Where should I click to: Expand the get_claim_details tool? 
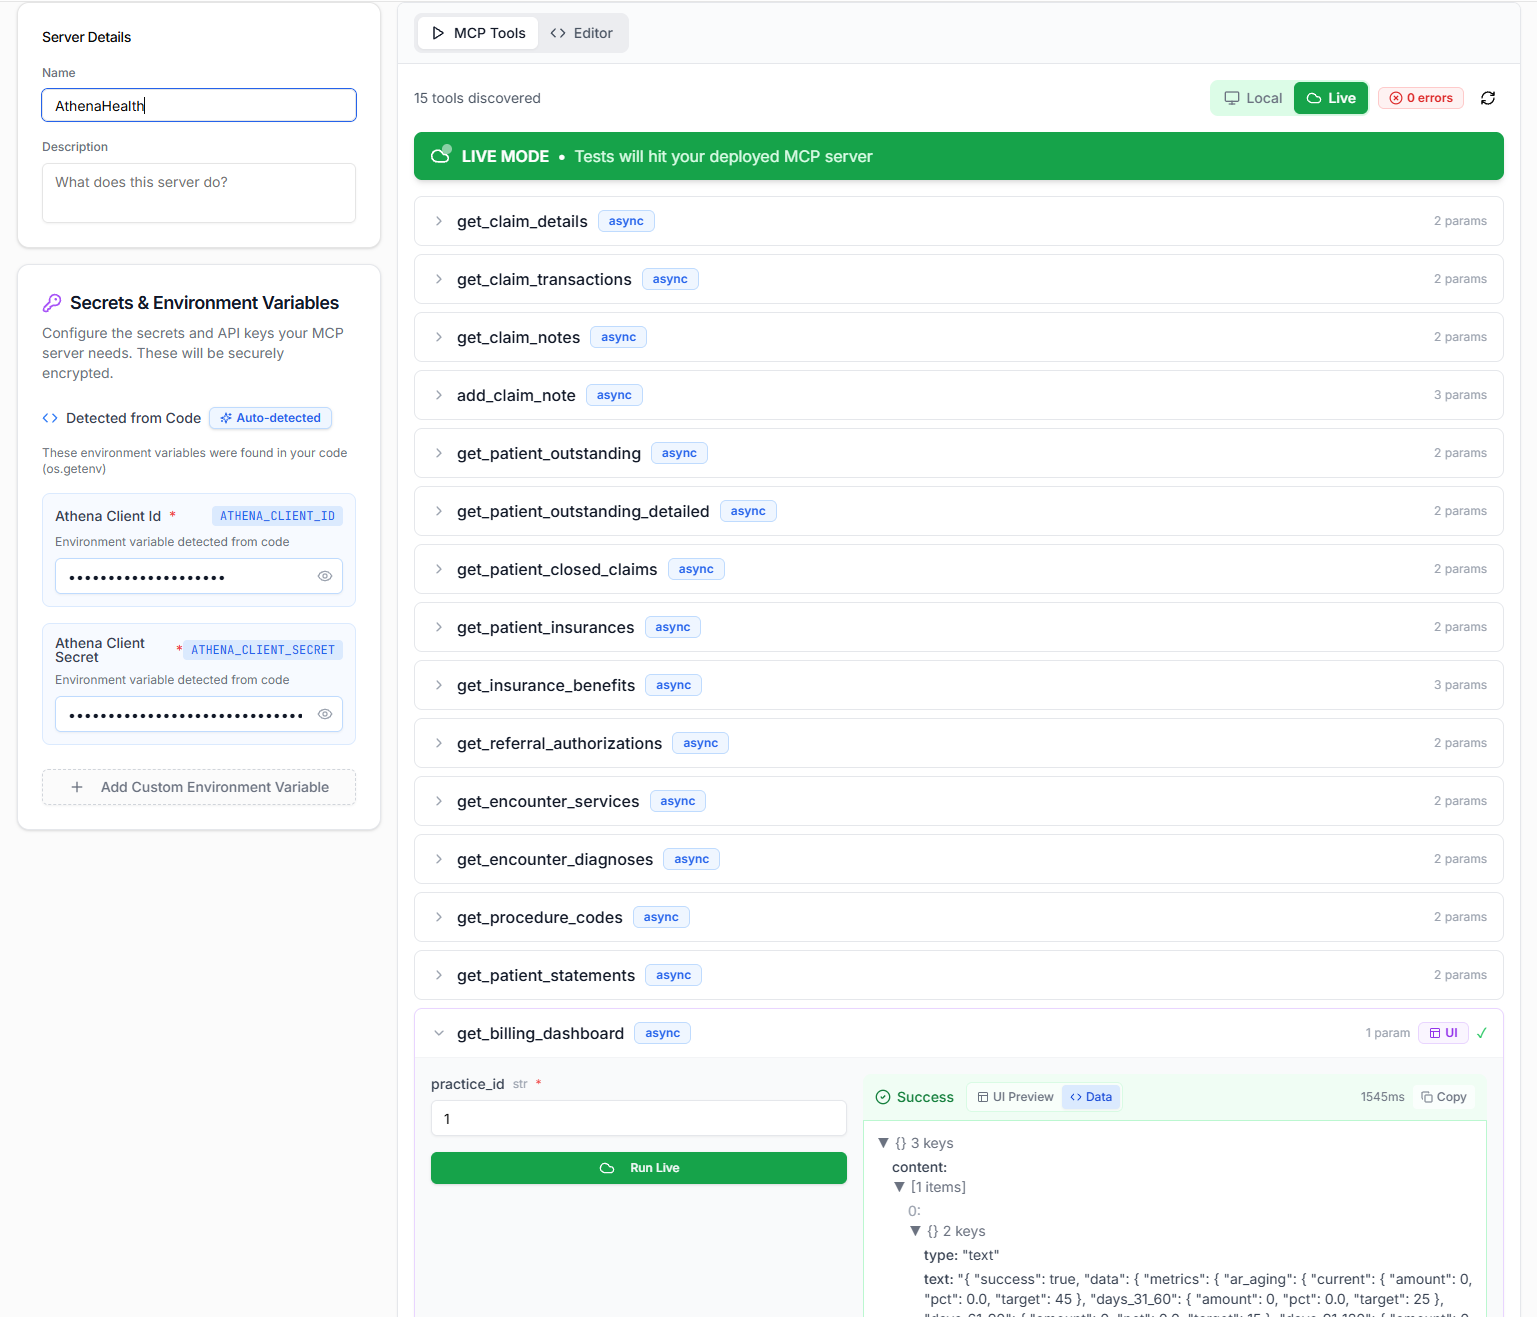439,221
